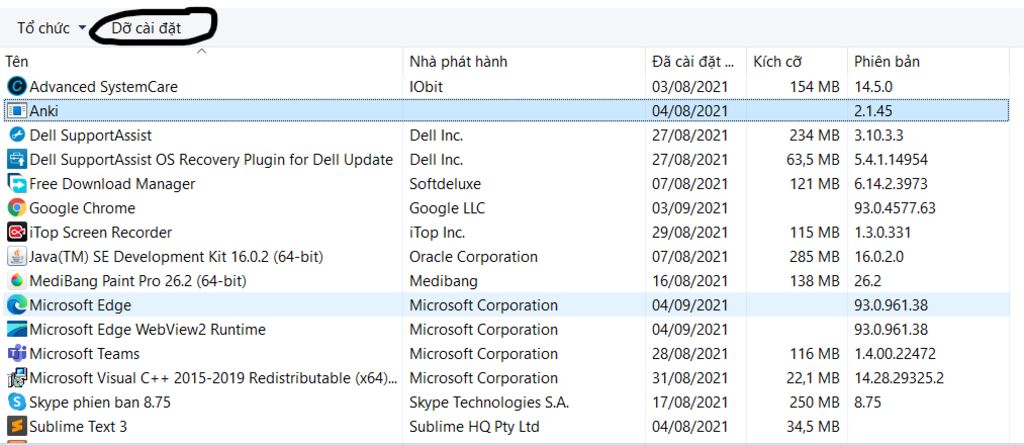
Task: Select the Sublime Text 3 icon
Action: (17, 427)
